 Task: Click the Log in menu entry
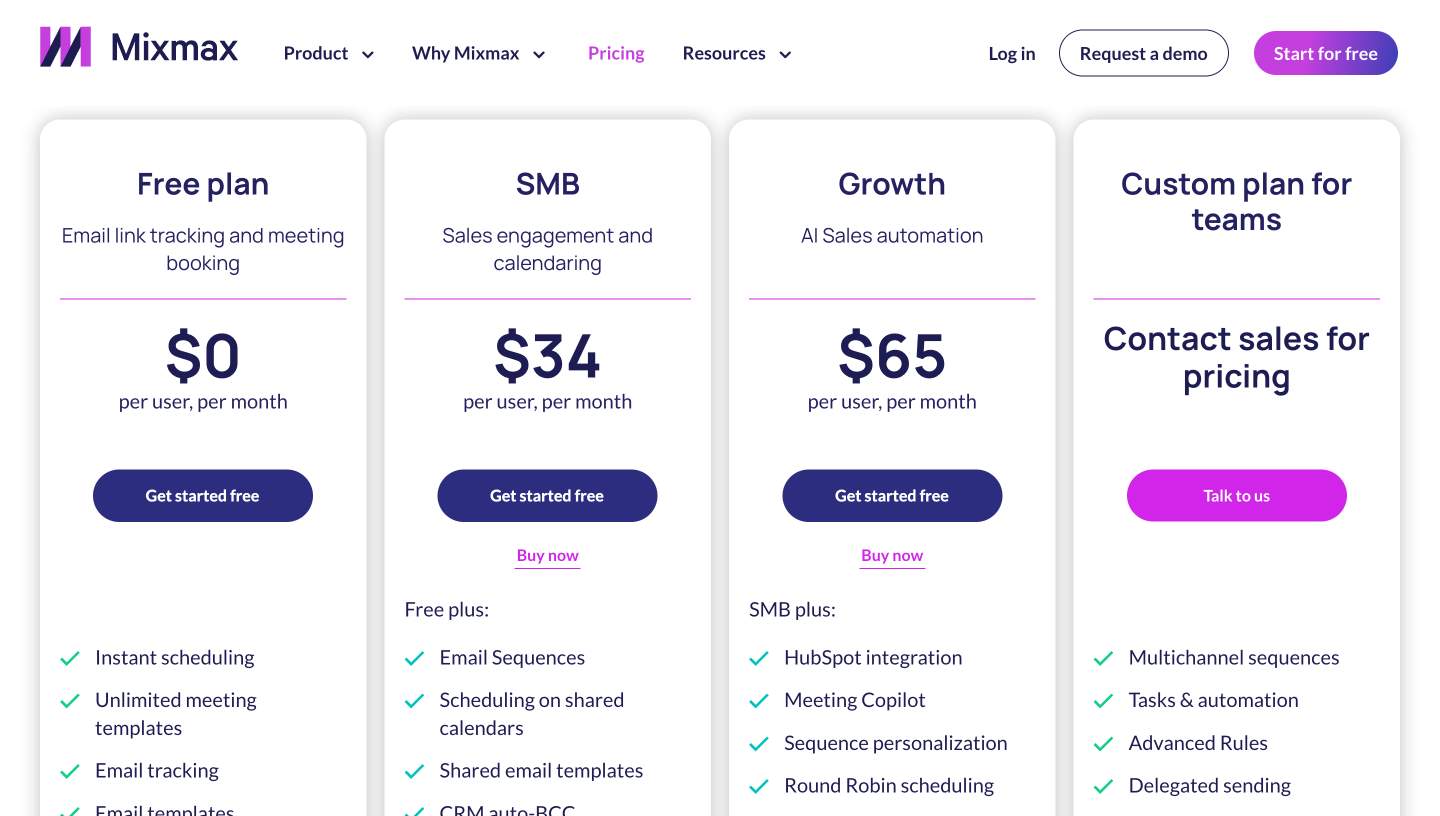pyautogui.click(x=1011, y=53)
